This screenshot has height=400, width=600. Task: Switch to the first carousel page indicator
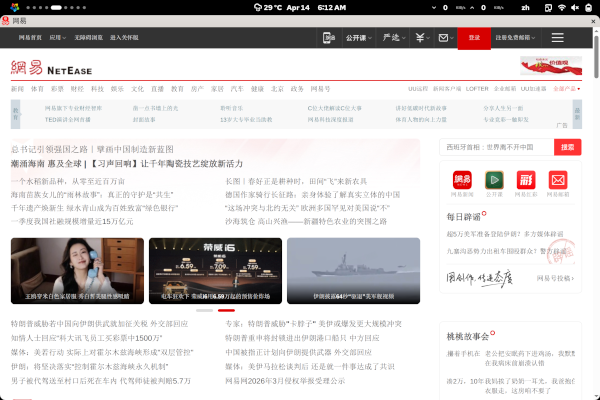204,310
